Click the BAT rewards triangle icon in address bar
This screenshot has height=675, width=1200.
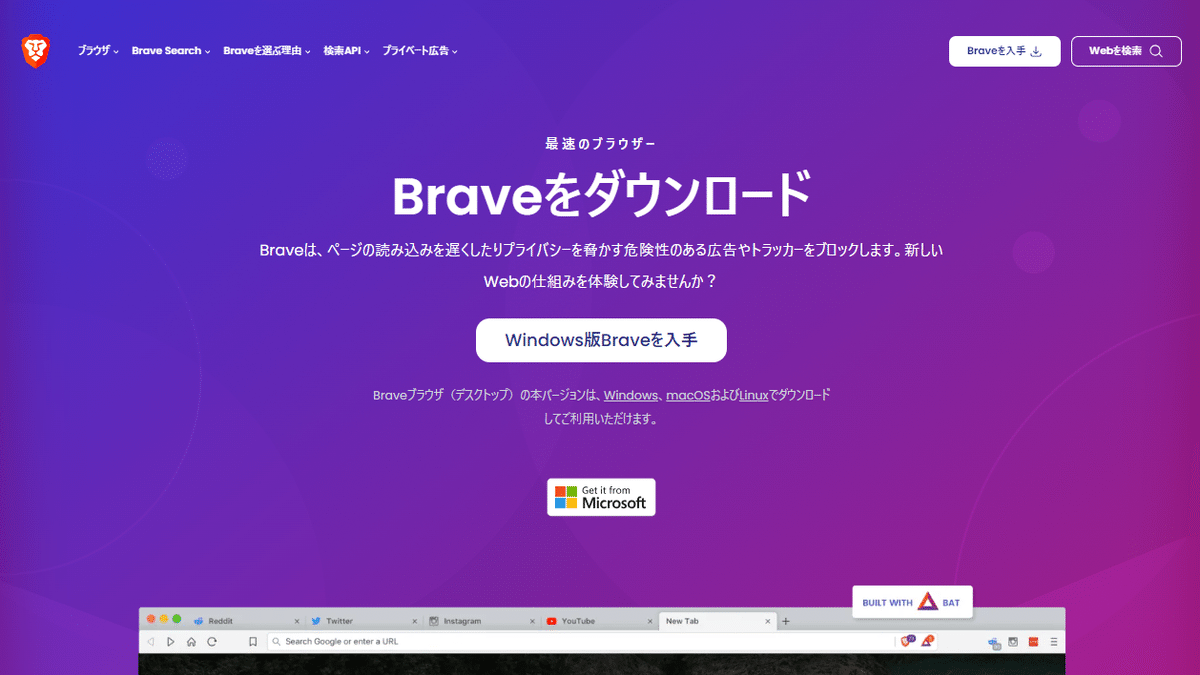tap(927, 640)
